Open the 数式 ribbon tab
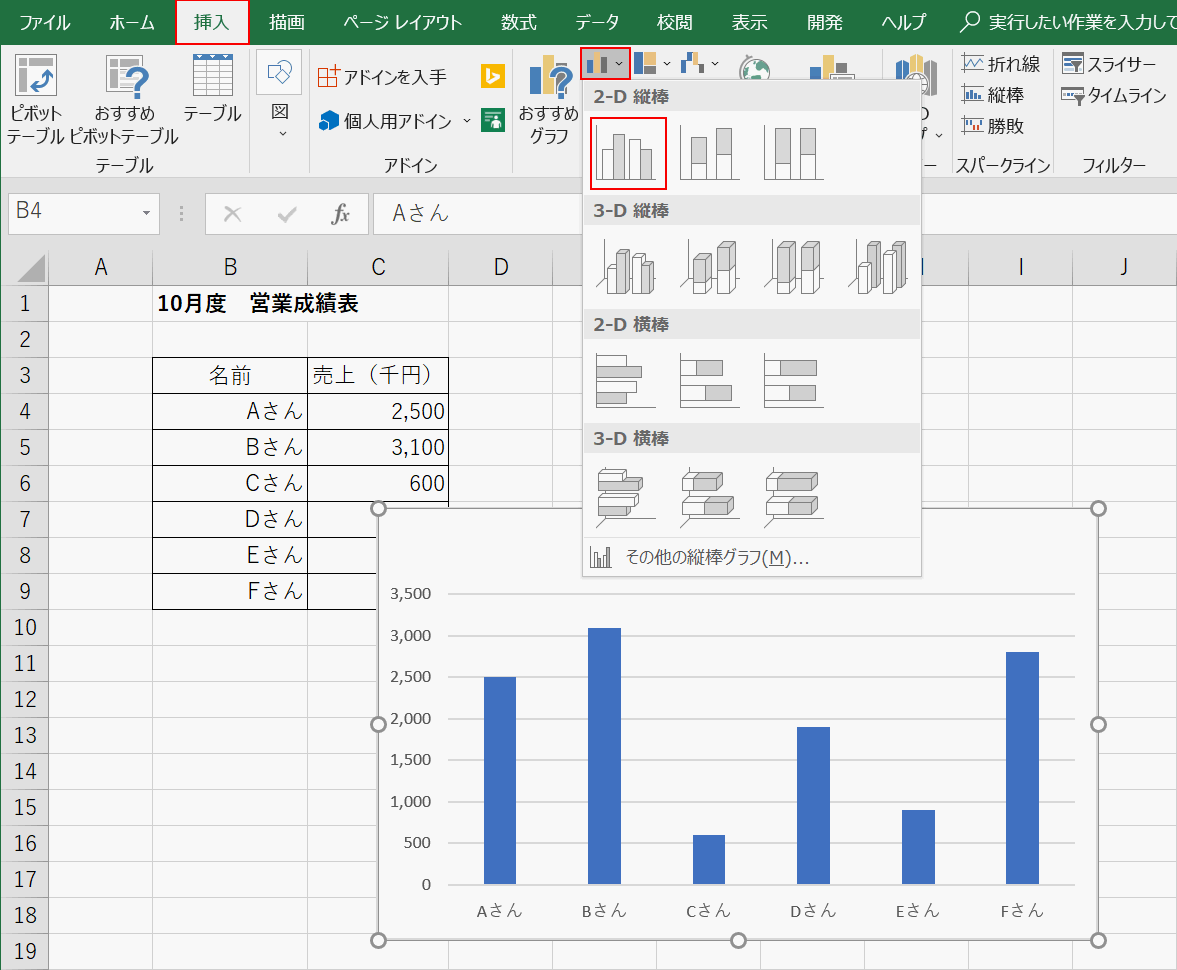Image resolution: width=1177 pixels, height=970 pixels. (517, 20)
